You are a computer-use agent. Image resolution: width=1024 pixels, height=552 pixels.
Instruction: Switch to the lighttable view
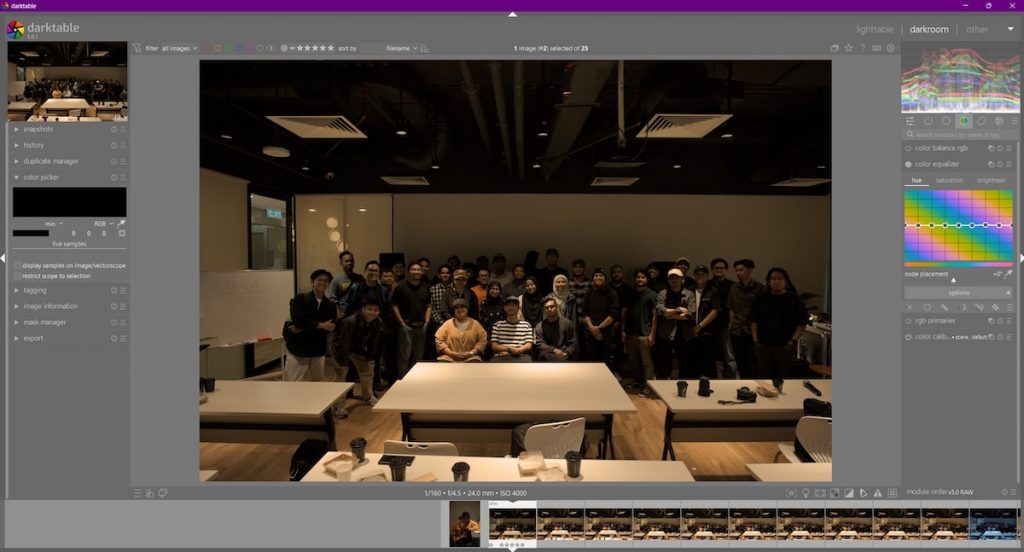[x=874, y=29]
